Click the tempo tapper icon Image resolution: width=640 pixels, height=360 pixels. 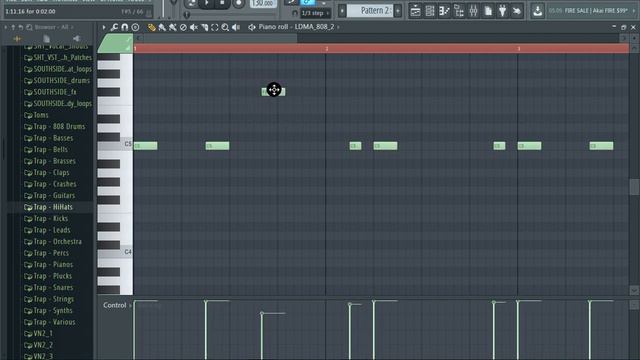[x=517, y=11]
